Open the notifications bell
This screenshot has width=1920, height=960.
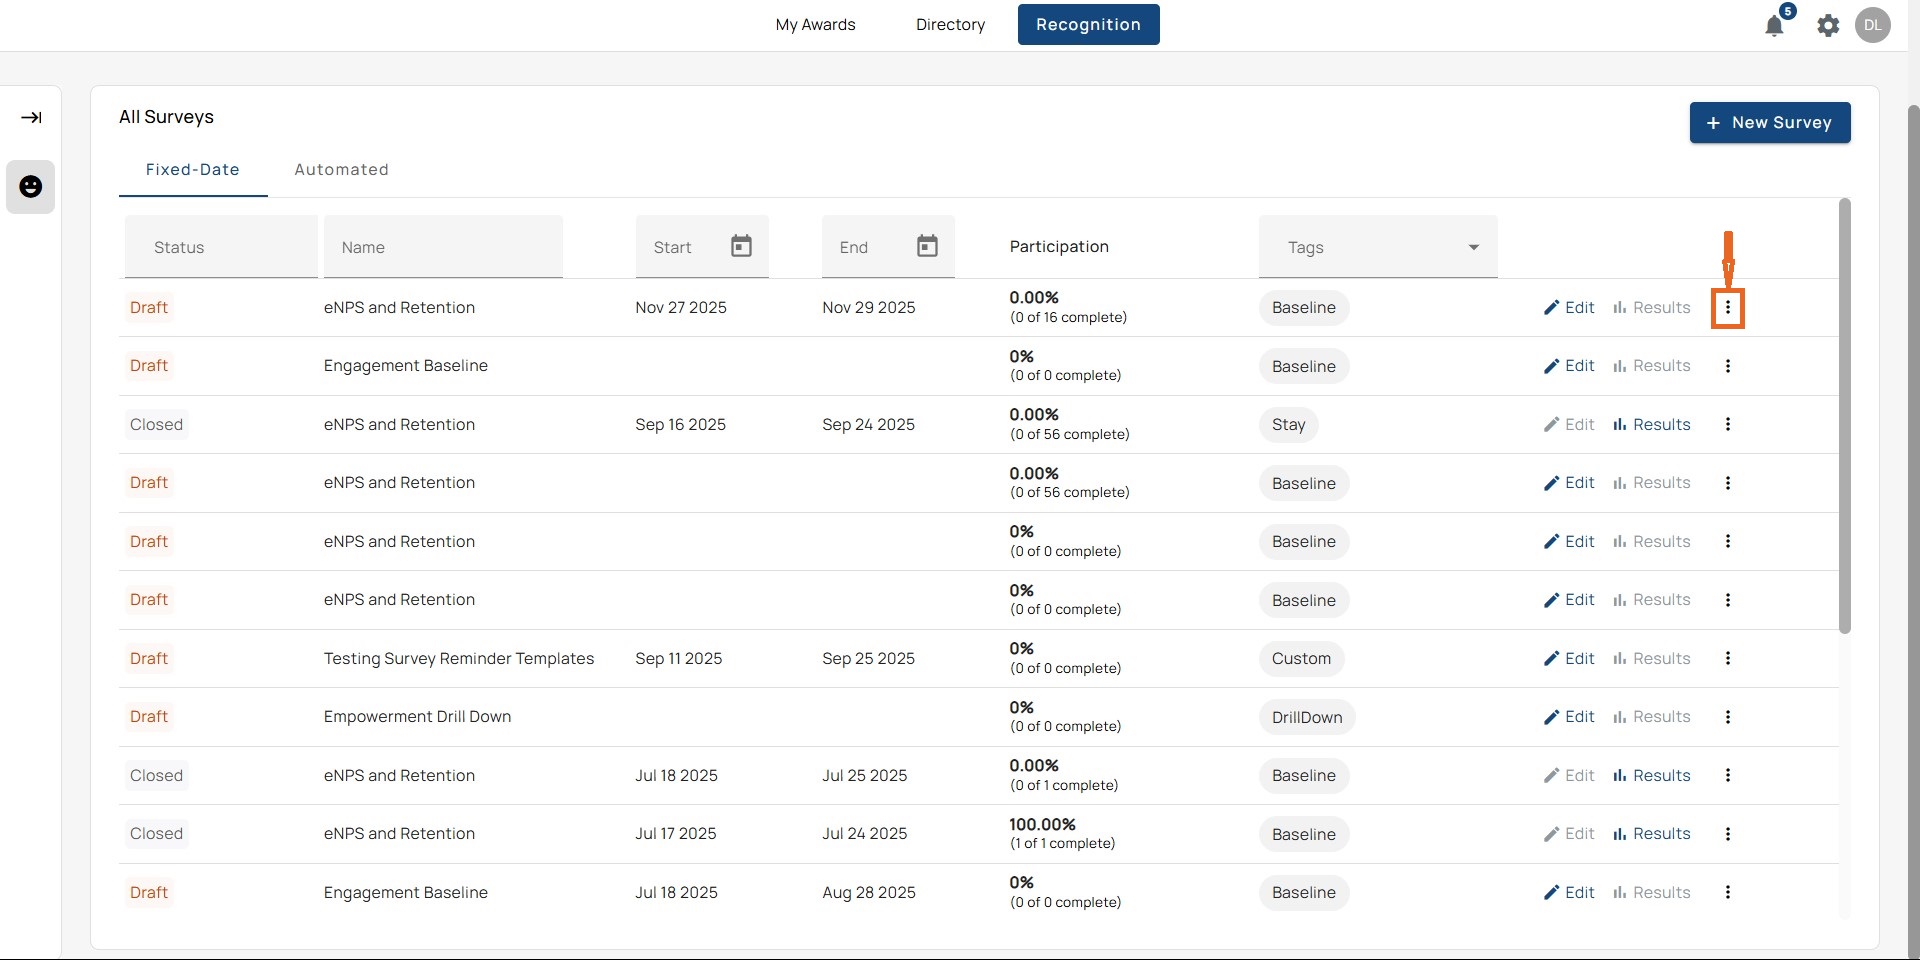[1774, 26]
